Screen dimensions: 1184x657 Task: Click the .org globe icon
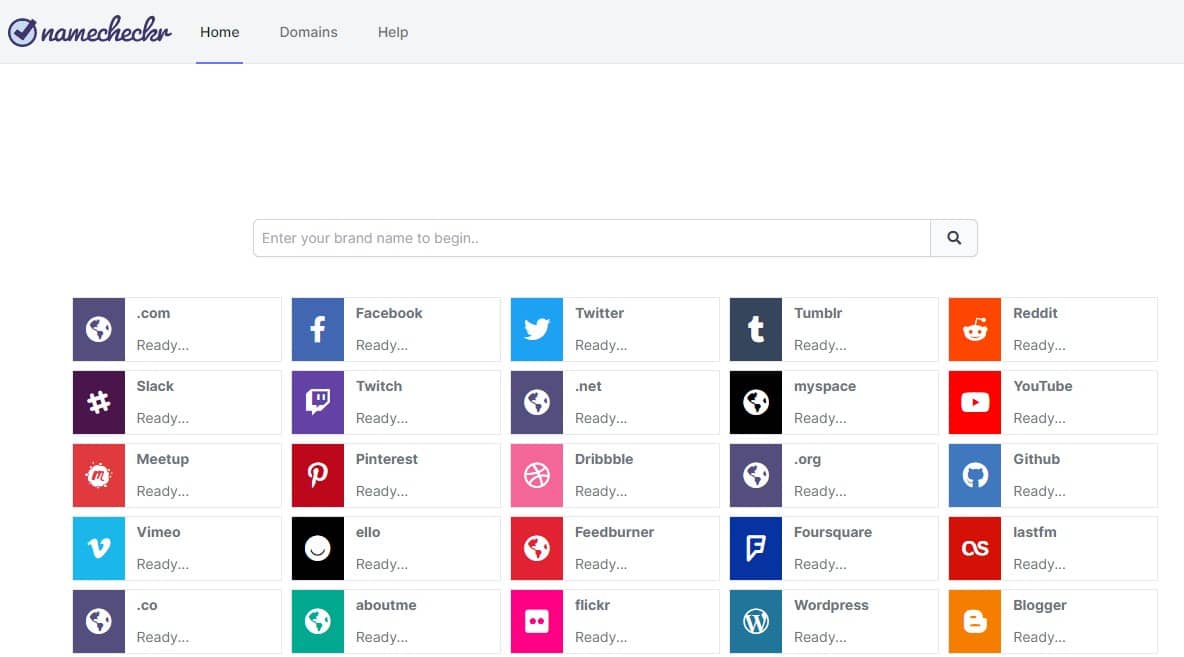(756, 476)
